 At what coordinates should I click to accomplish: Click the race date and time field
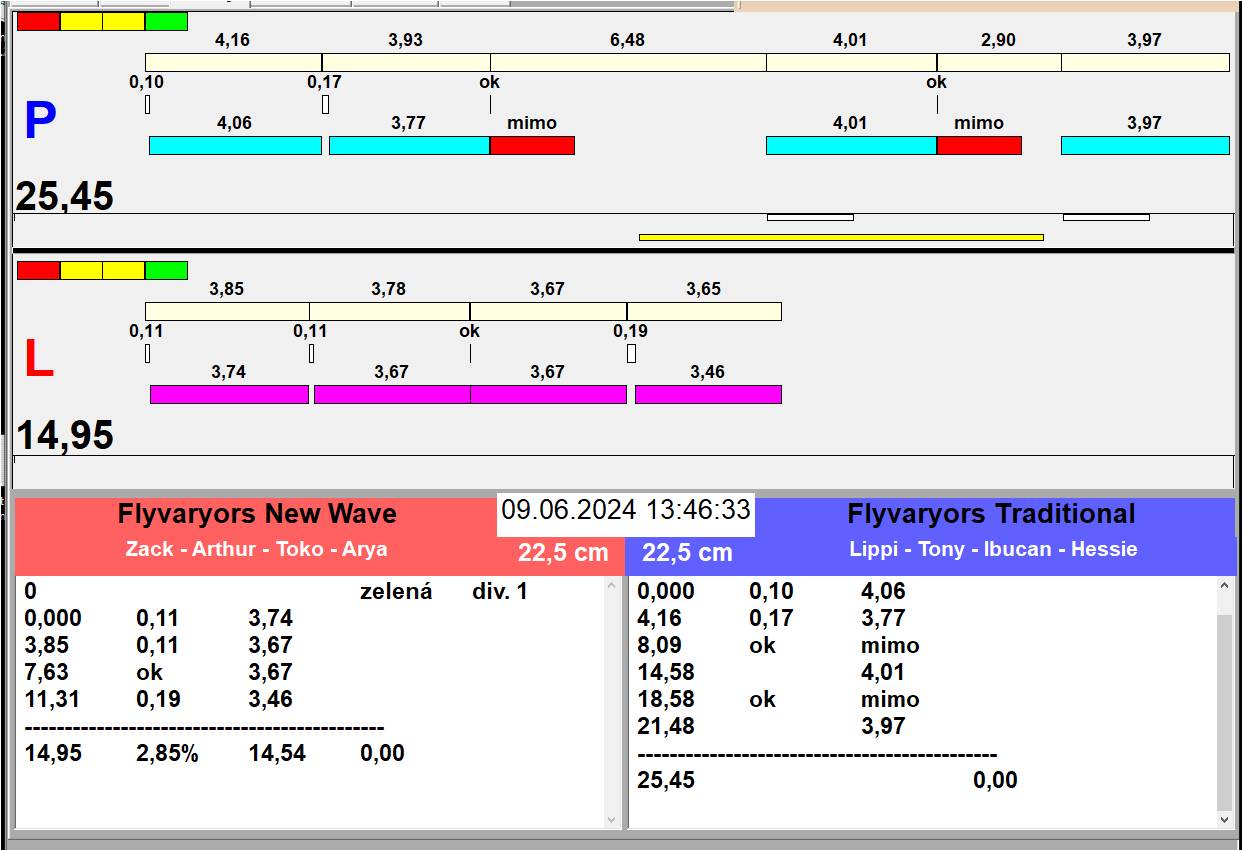click(626, 510)
